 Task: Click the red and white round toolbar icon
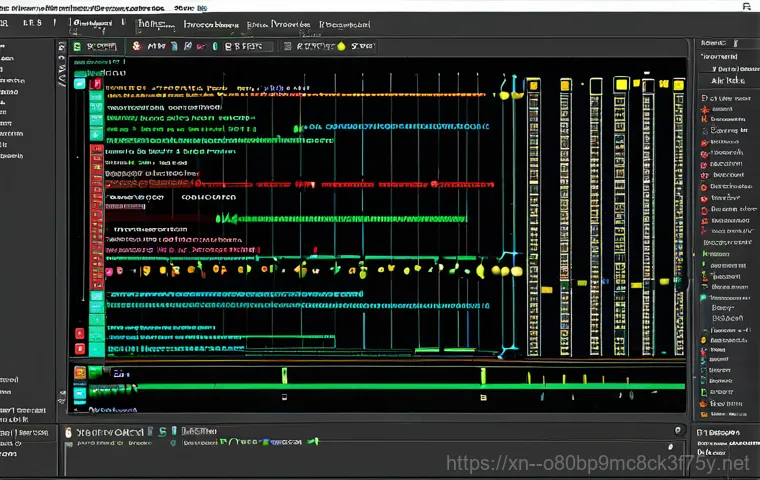tap(137, 46)
